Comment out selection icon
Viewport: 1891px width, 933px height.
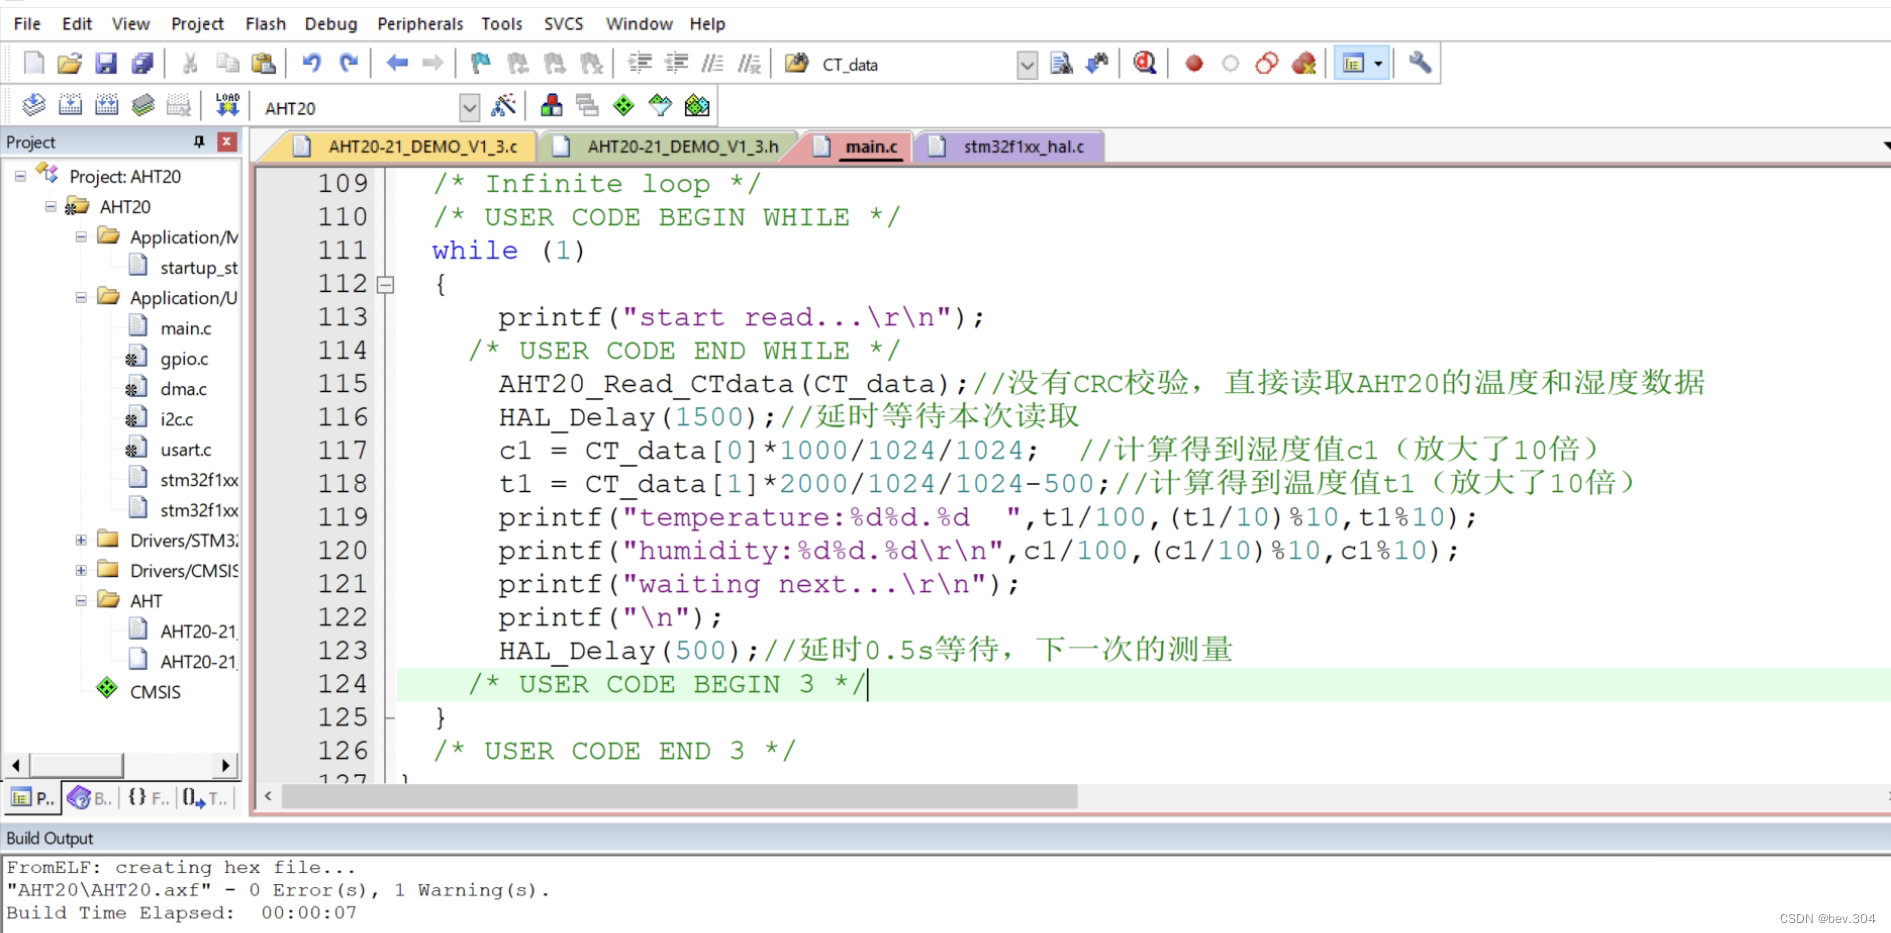713,64
